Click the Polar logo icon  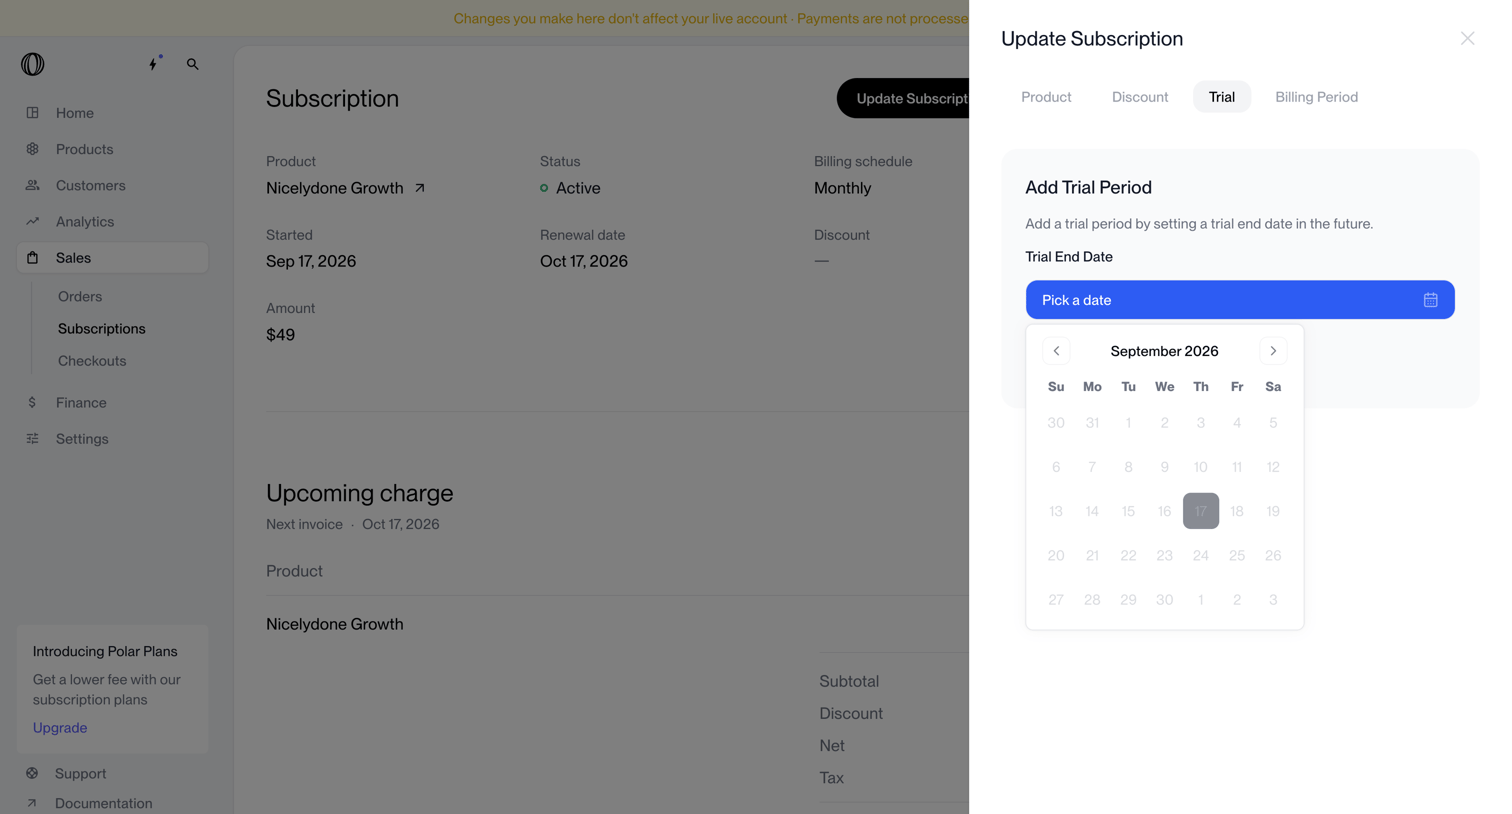point(33,64)
